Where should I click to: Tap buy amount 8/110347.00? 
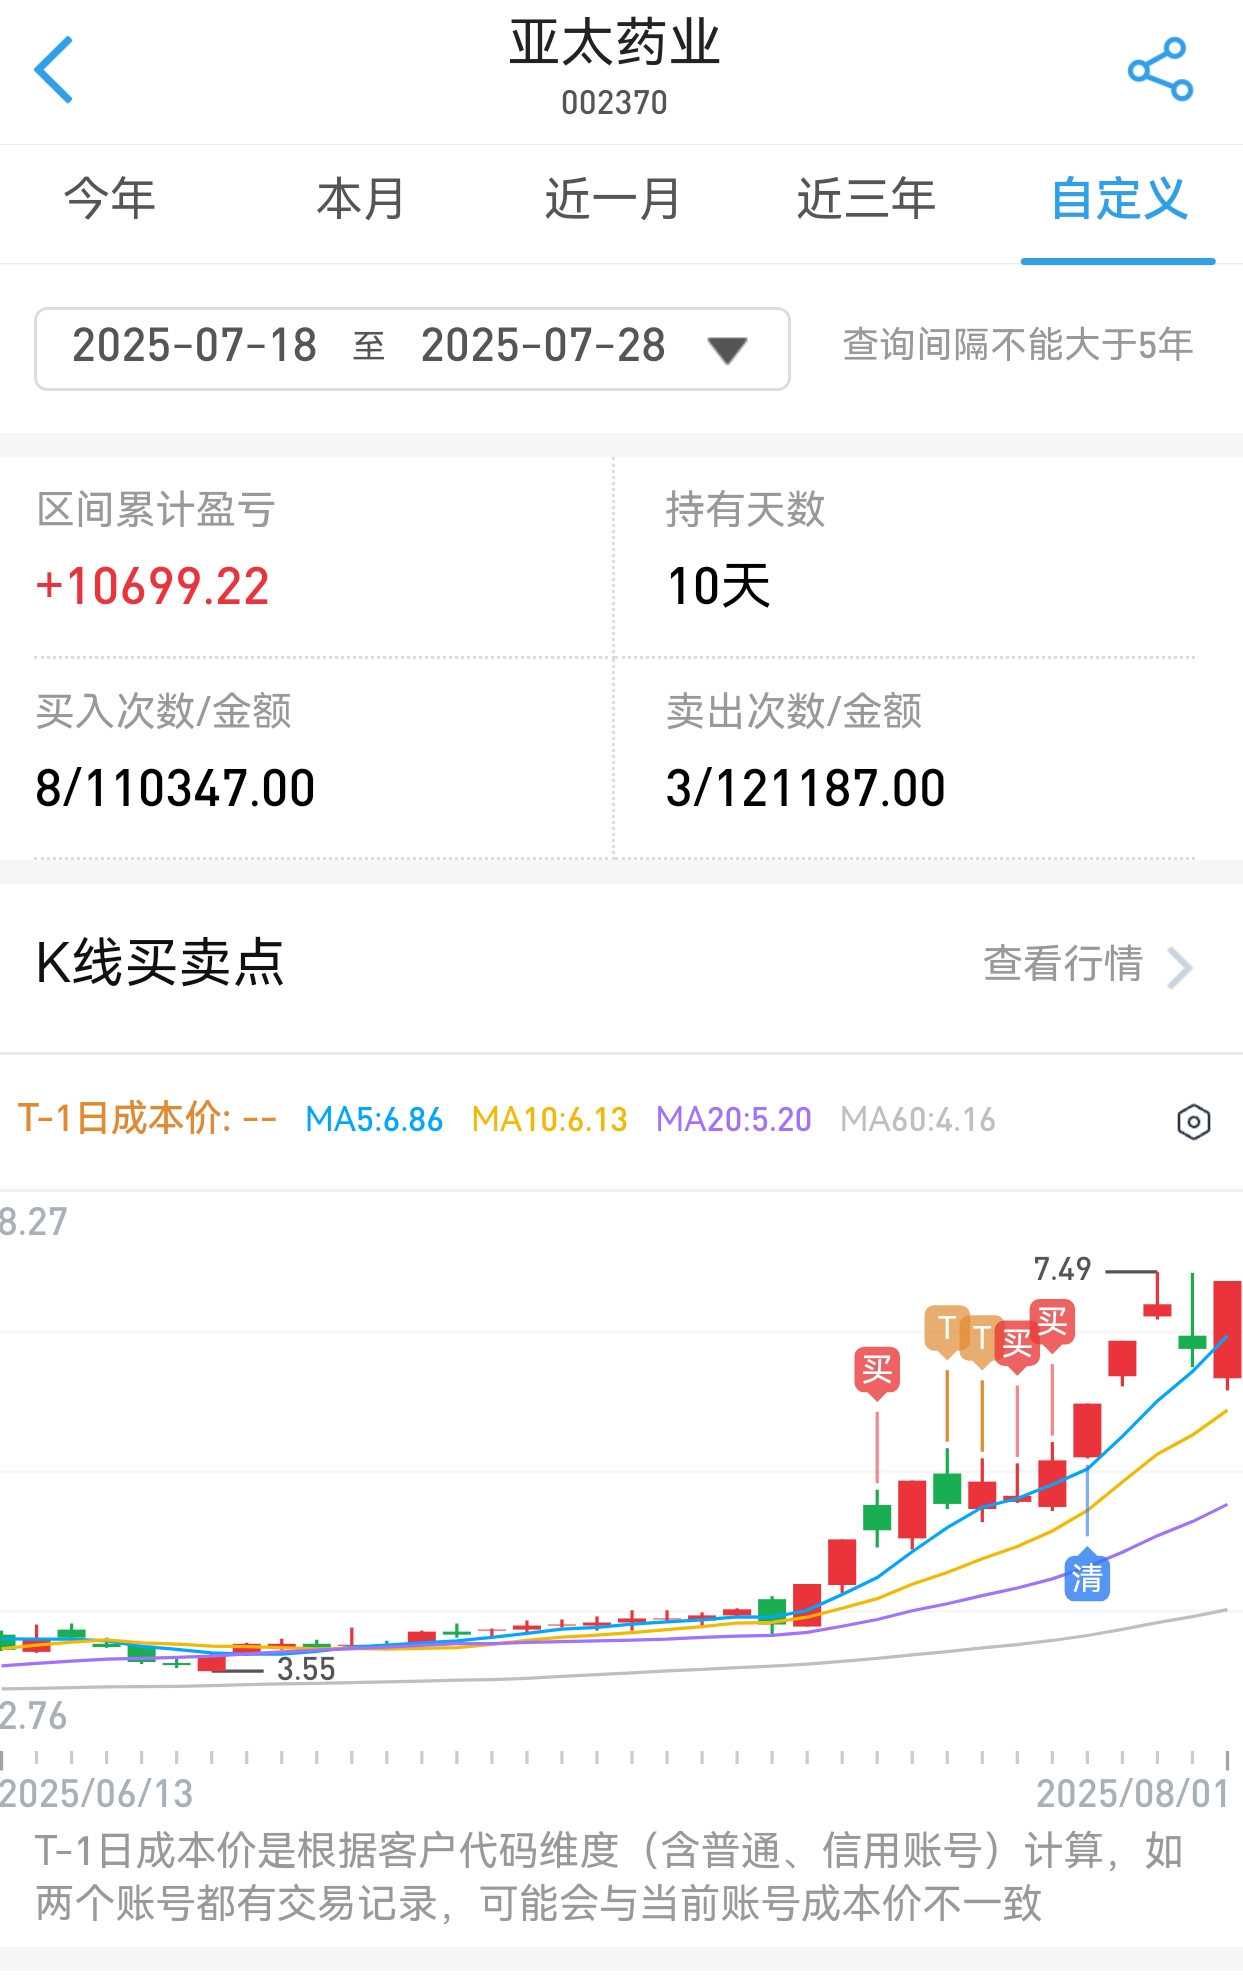[175, 788]
